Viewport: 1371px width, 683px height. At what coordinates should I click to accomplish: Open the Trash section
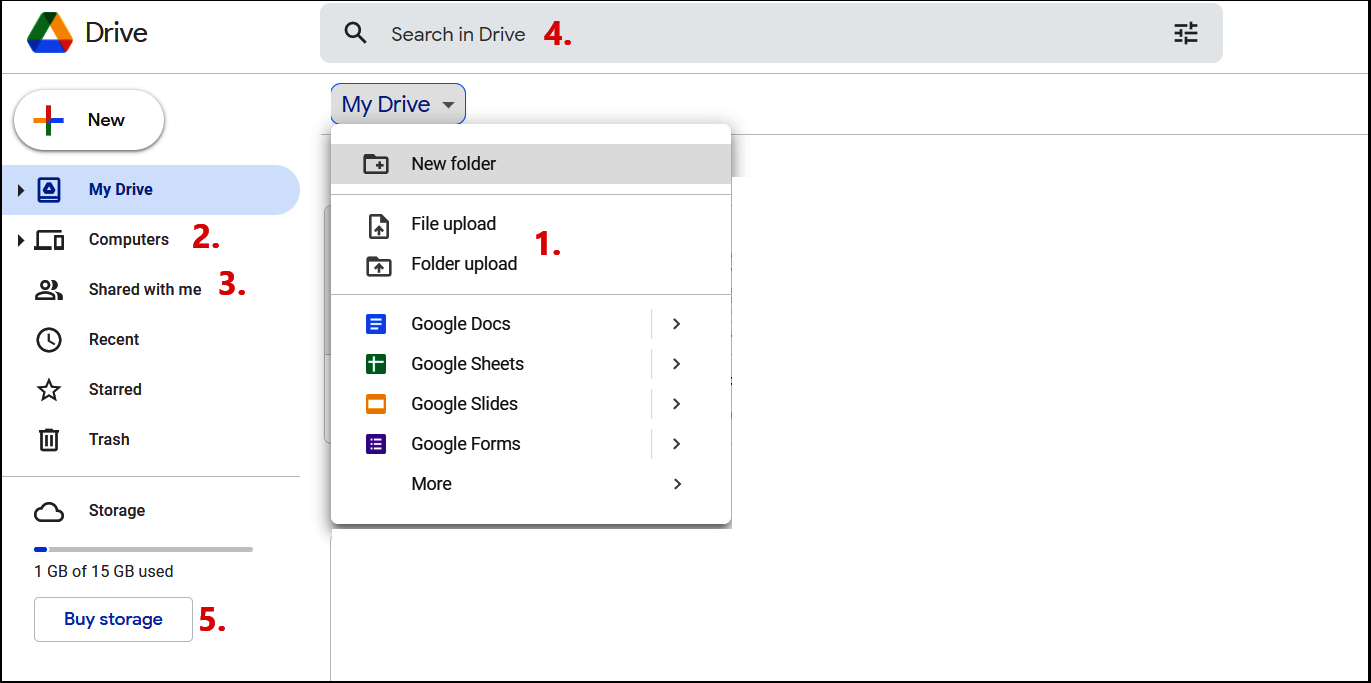(x=108, y=439)
